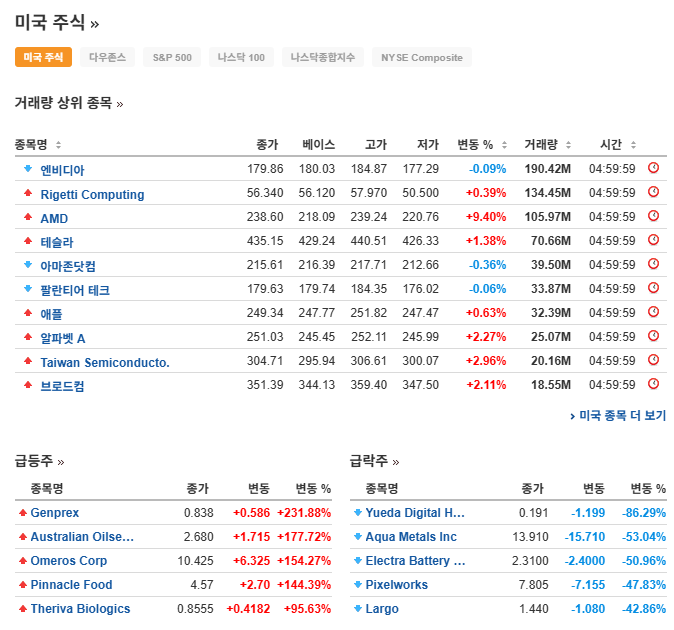Open the Electra Battery ... loser link
Screen dimensions: 674x630
point(415,561)
